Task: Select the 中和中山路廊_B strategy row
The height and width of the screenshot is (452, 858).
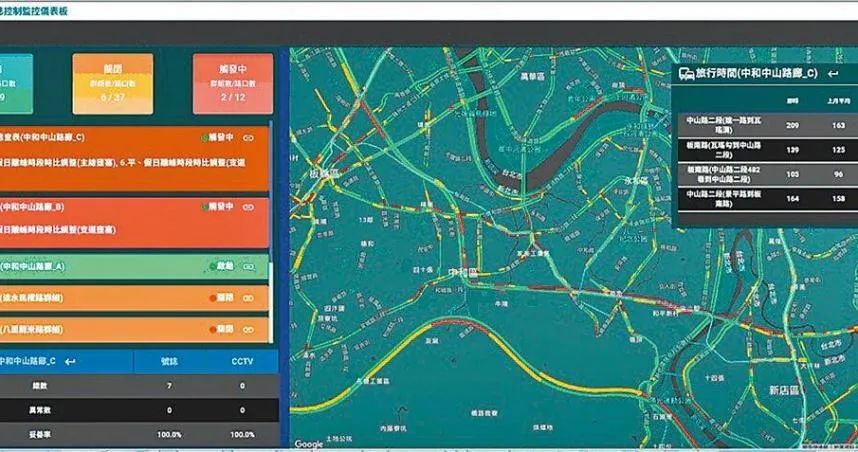Action: point(134,223)
